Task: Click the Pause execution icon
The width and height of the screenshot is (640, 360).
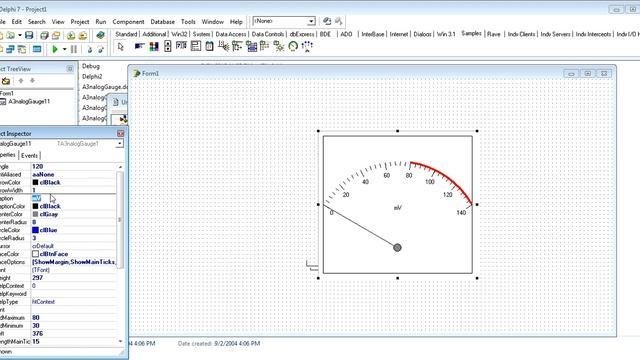Action: (74, 49)
